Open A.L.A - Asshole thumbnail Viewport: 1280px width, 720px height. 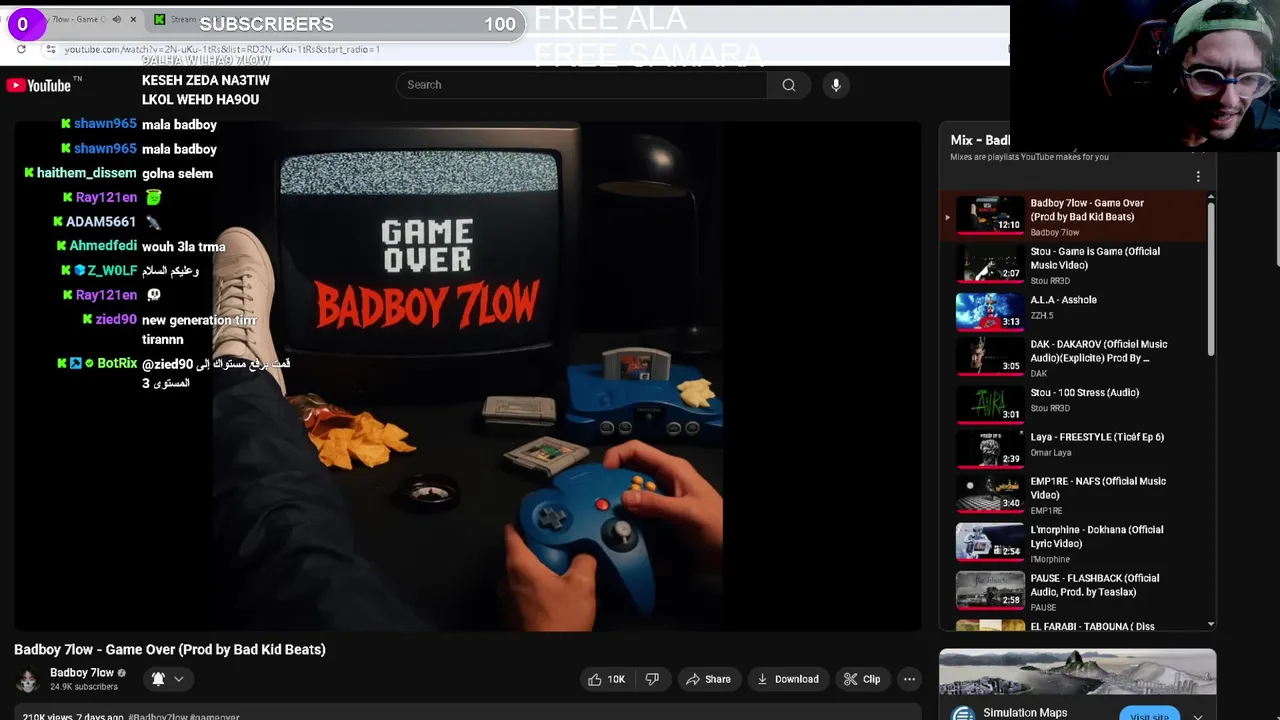989,310
